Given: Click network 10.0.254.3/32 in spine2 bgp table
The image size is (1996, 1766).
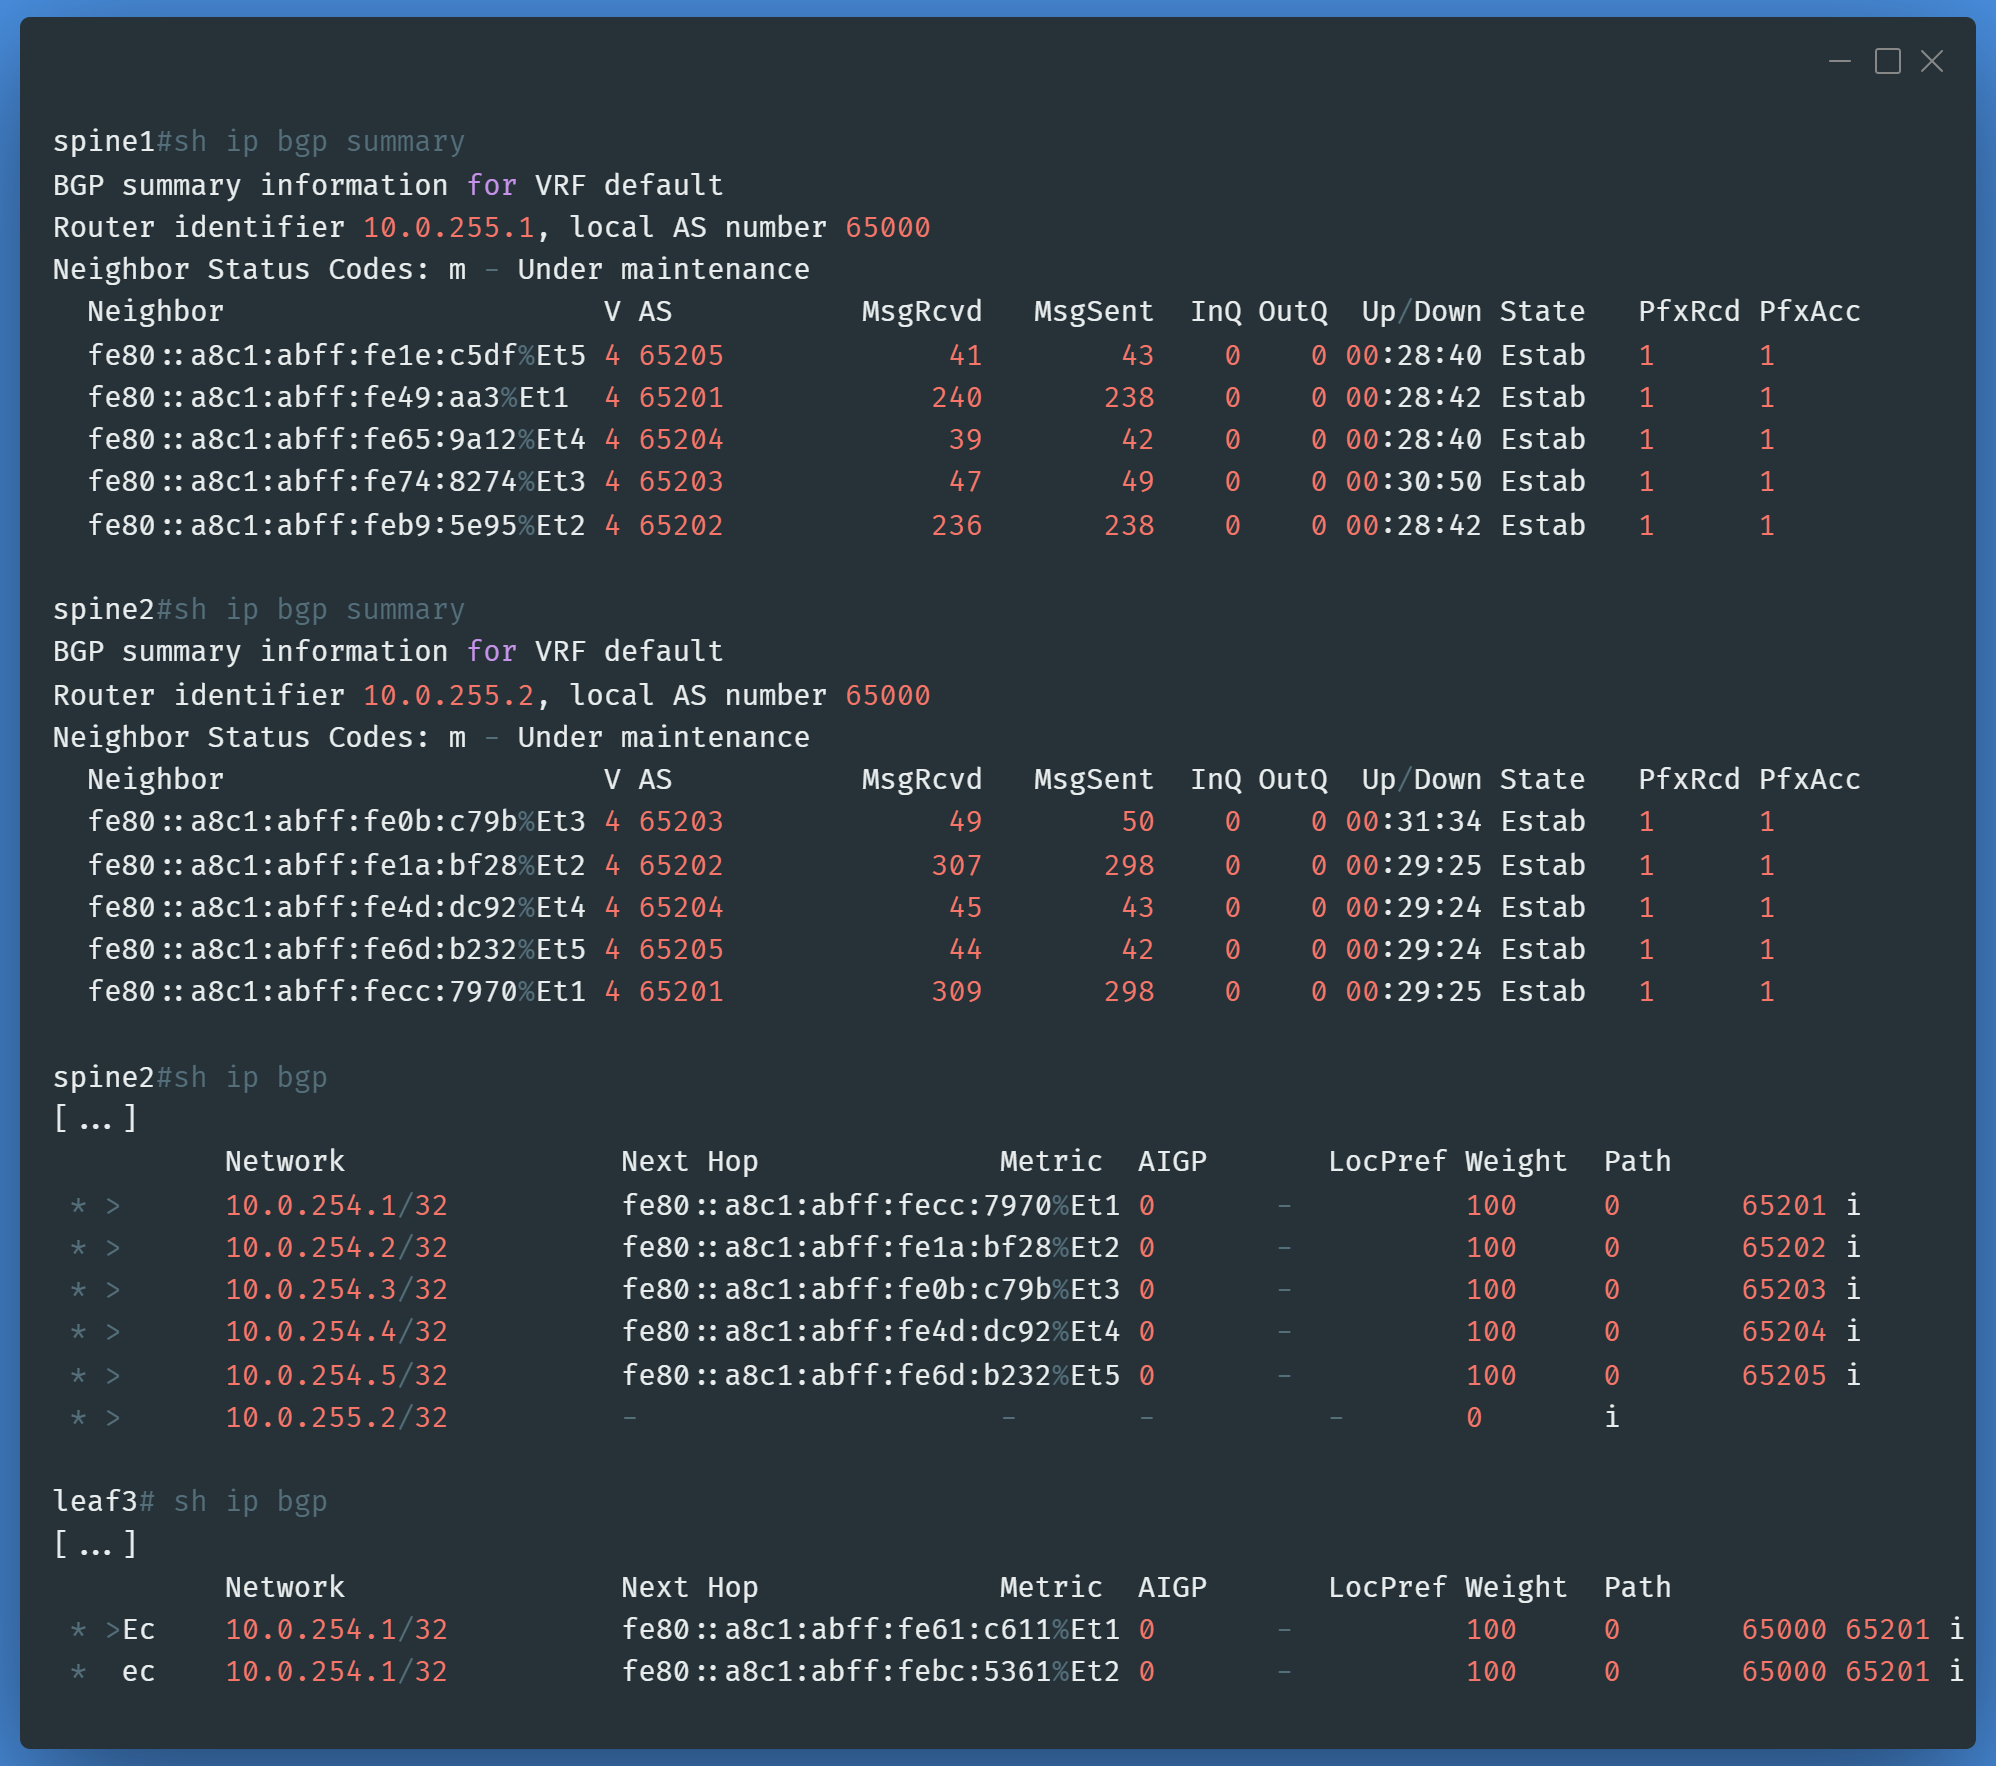Looking at the screenshot, I should pyautogui.click(x=336, y=1290).
